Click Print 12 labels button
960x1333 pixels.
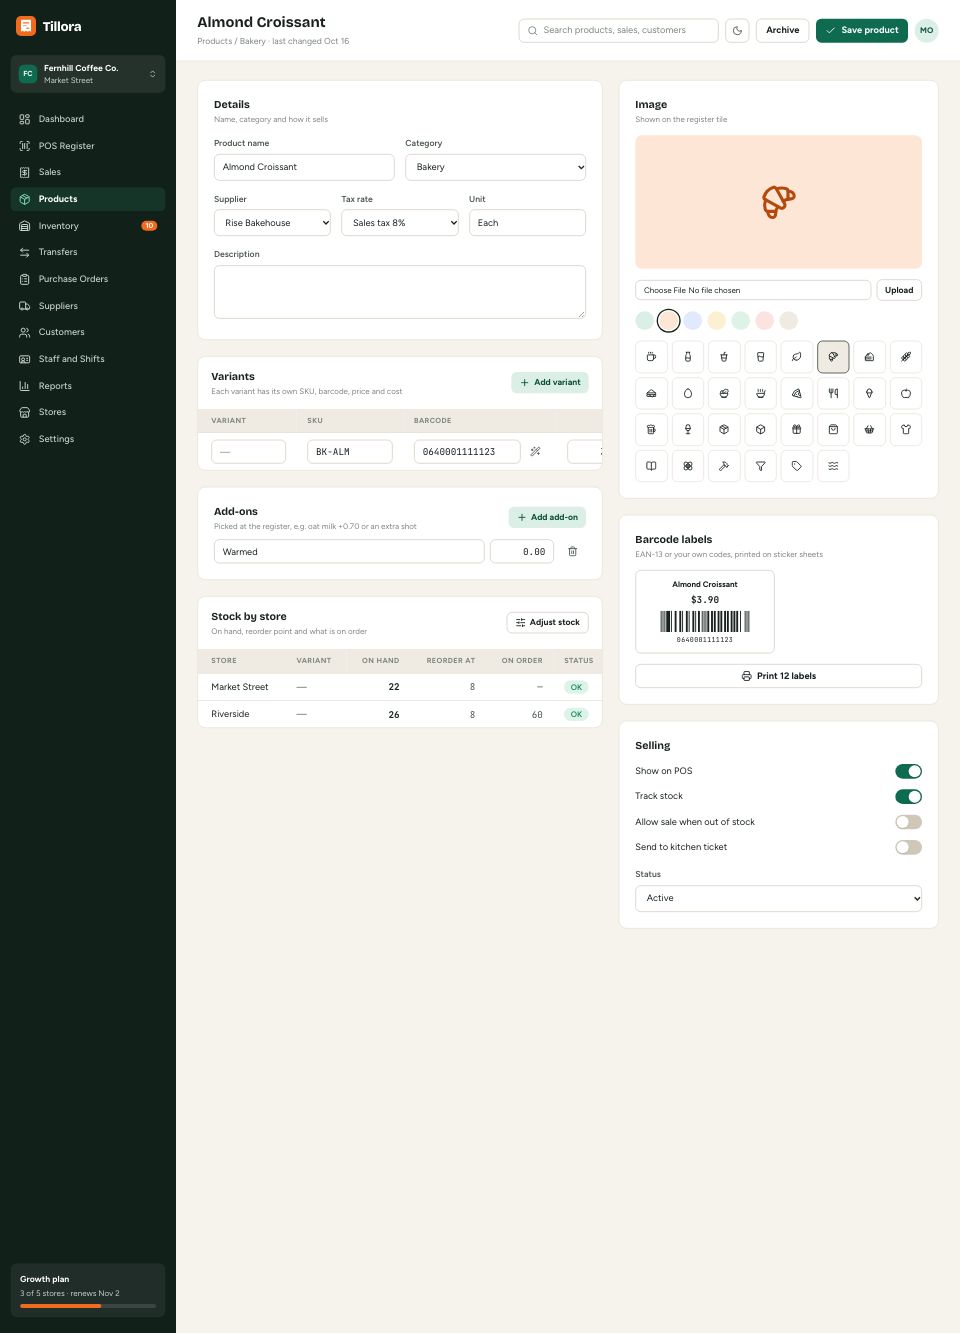pyautogui.click(x=778, y=676)
